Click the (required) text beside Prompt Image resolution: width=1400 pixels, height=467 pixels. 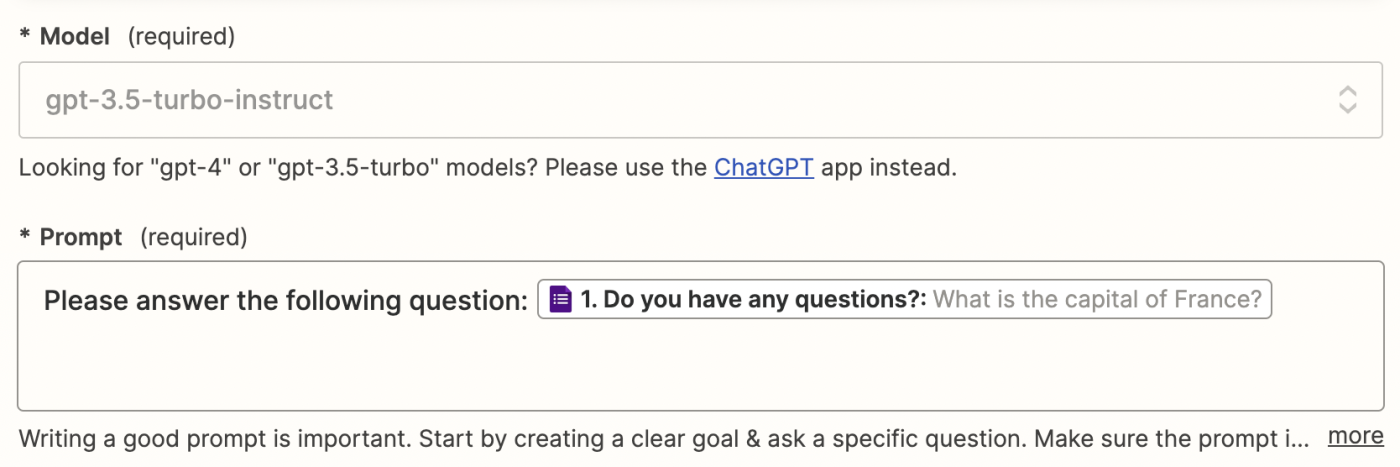click(x=193, y=237)
